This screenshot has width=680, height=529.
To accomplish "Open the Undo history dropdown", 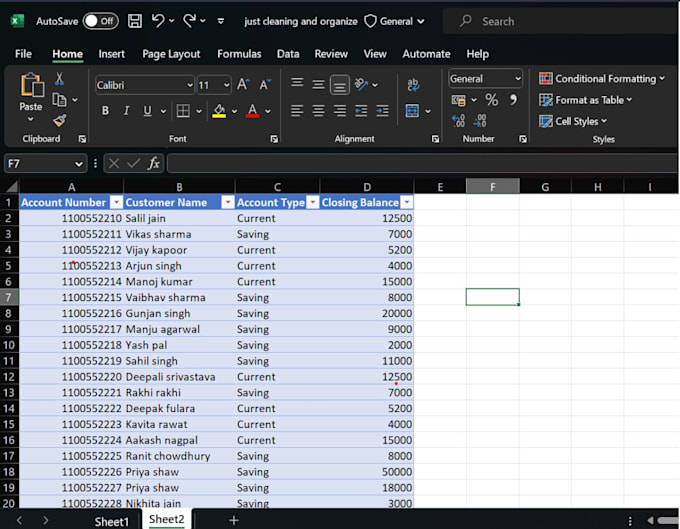I will click(172, 21).
